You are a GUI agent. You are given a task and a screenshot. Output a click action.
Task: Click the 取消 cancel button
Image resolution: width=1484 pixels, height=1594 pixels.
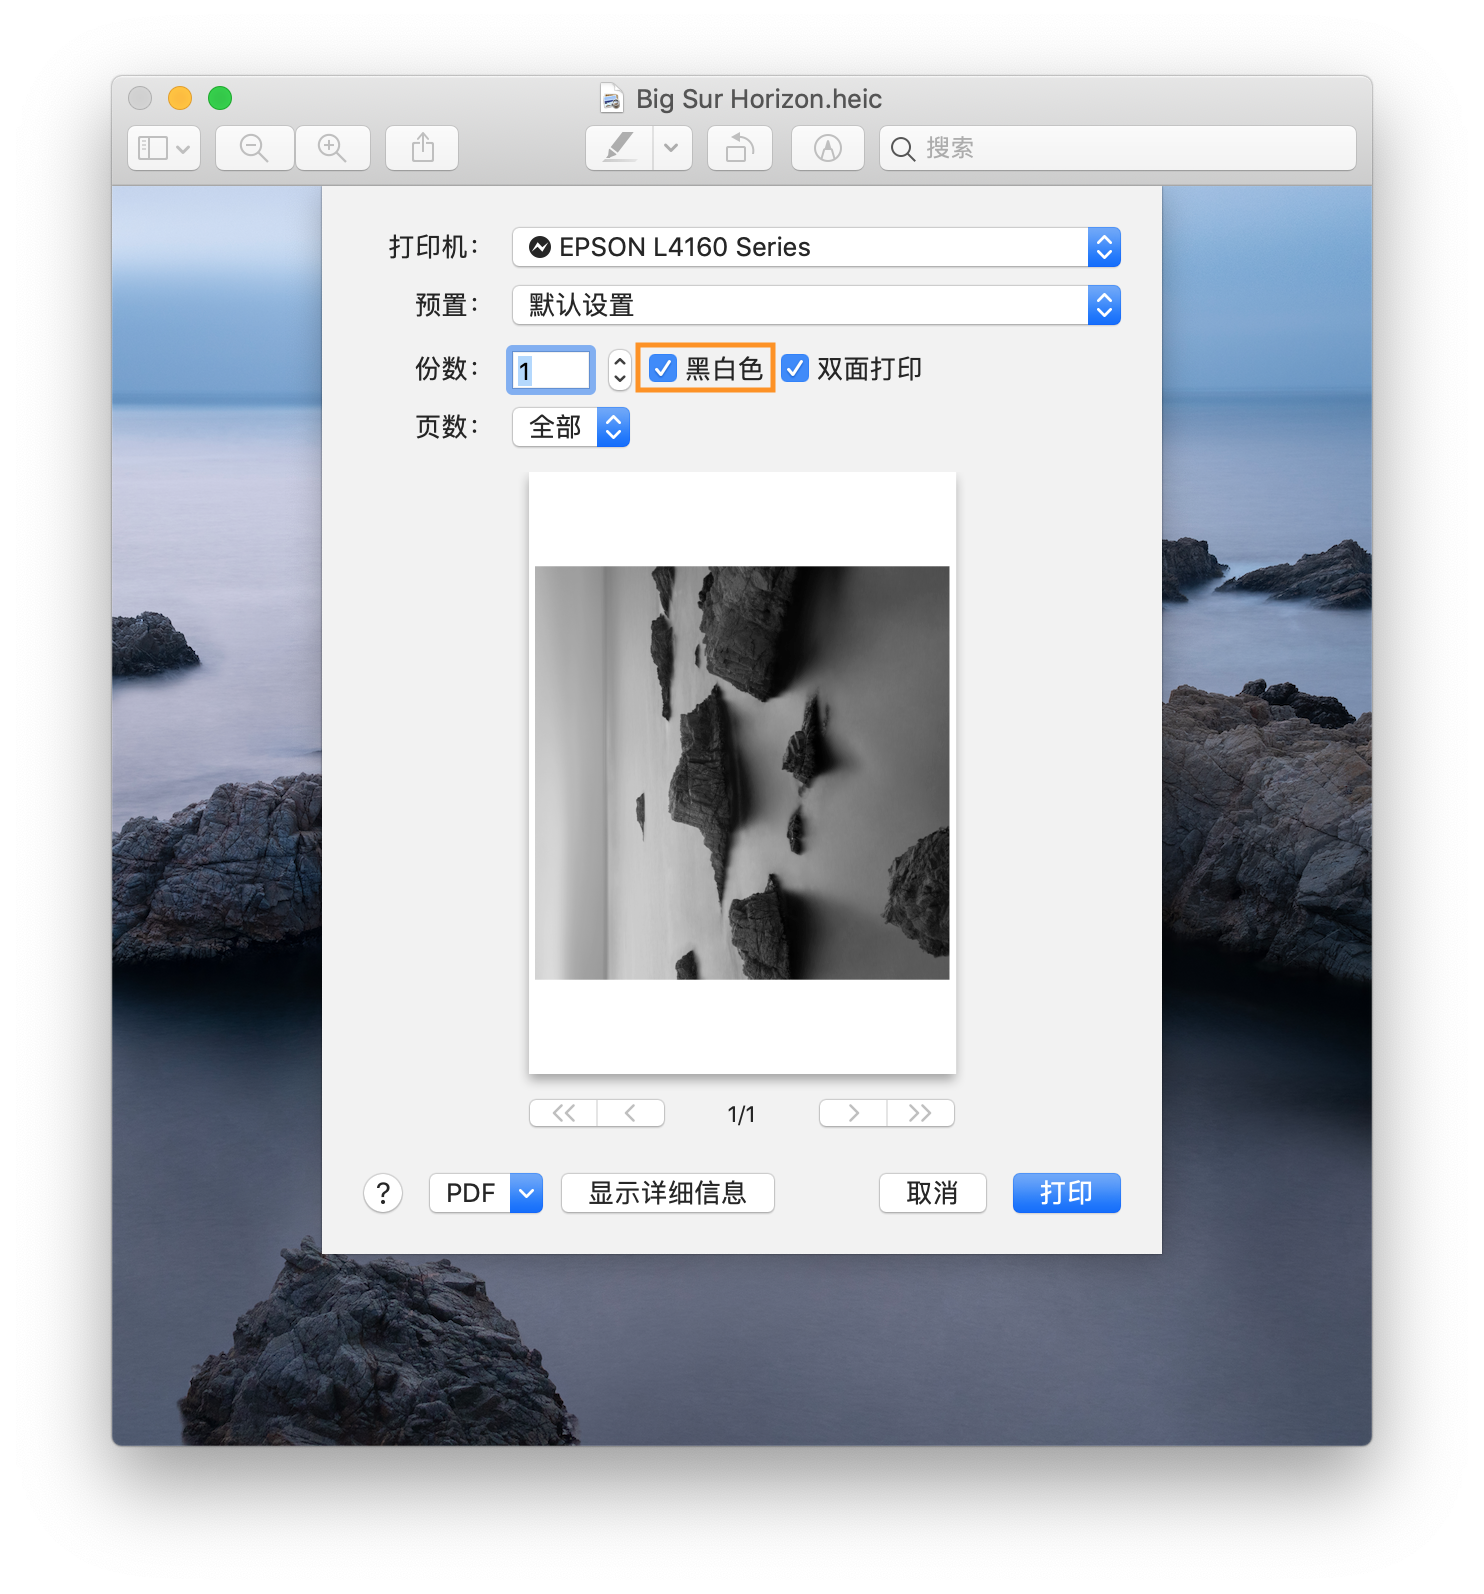[x=932, y=1193]
